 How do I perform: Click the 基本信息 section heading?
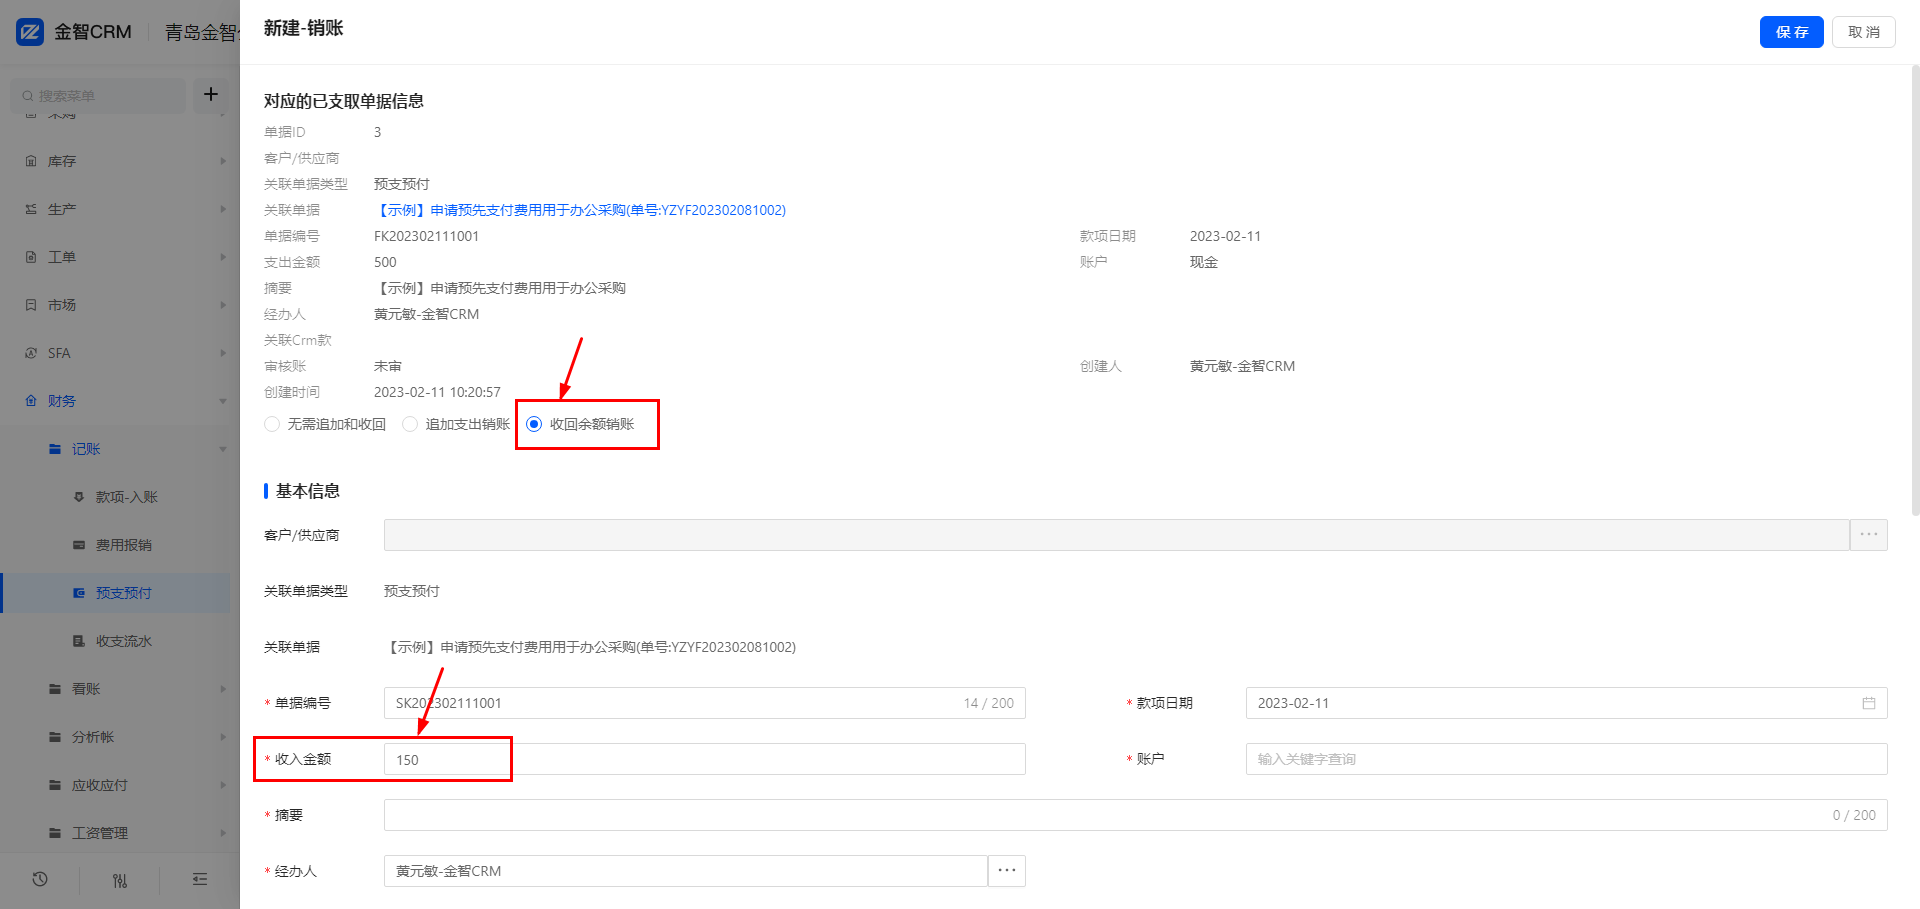(x=308, y=491)
